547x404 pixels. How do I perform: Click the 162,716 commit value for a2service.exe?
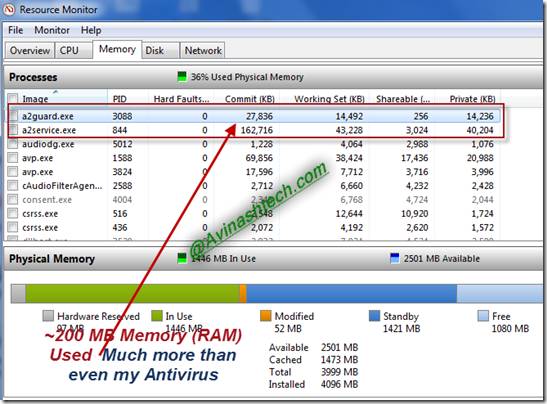click(257, 130)
